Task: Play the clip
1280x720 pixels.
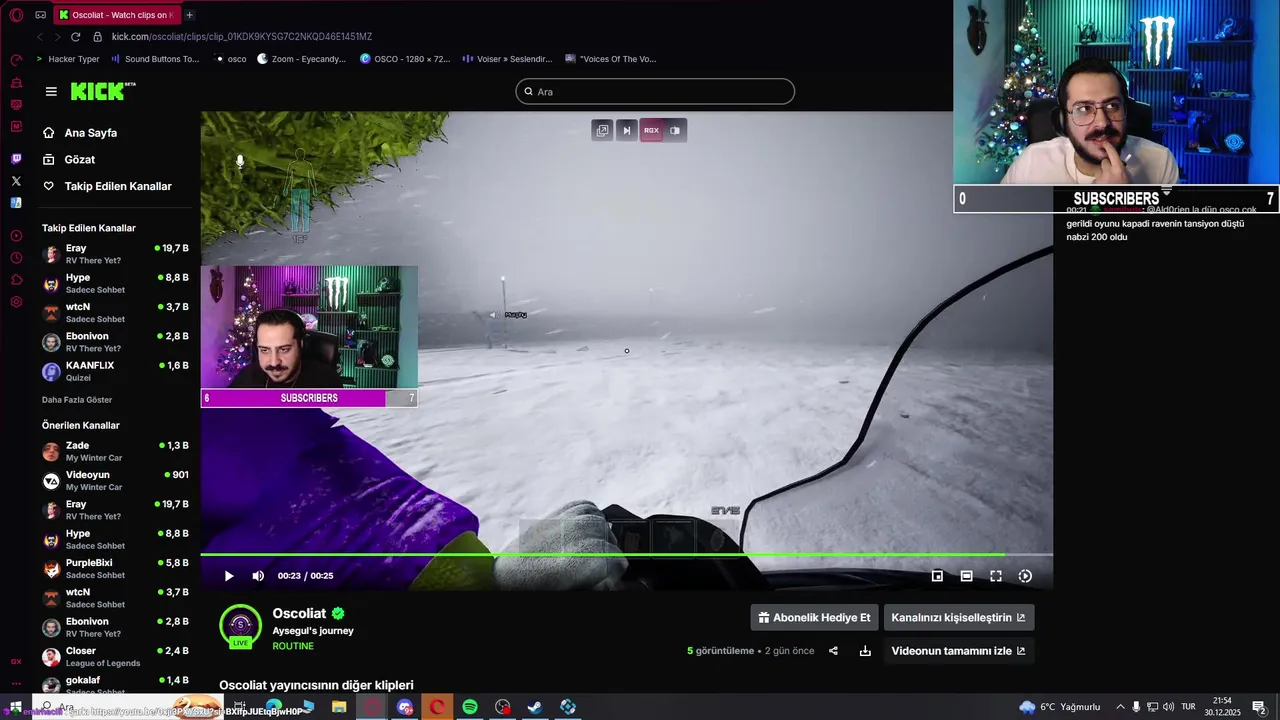Action: click(229, 576)
